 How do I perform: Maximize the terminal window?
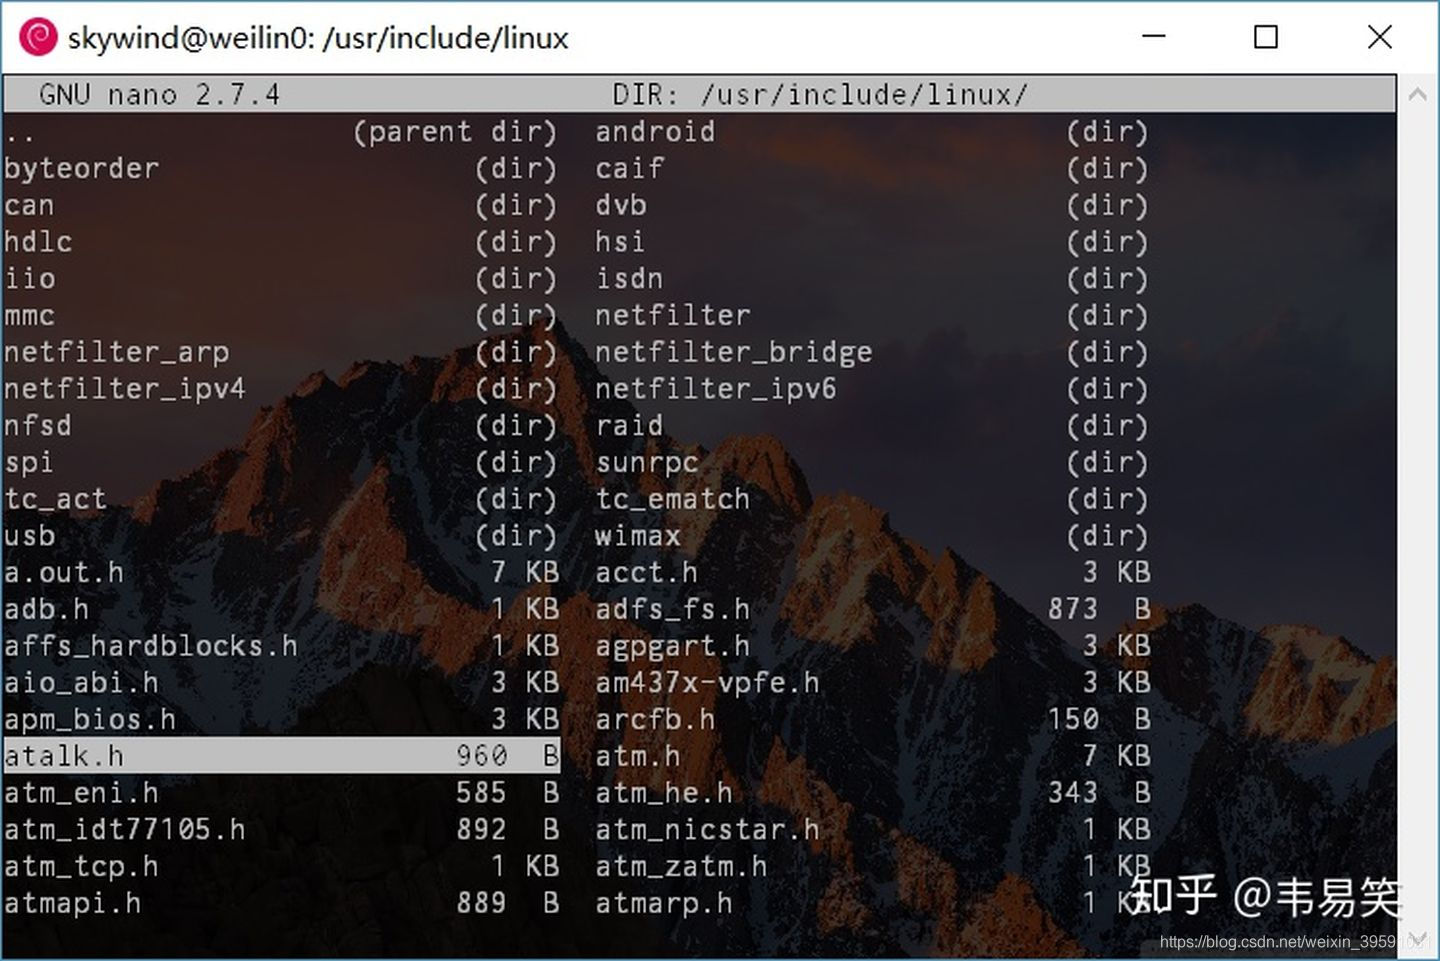click(x=1266, y=37)
